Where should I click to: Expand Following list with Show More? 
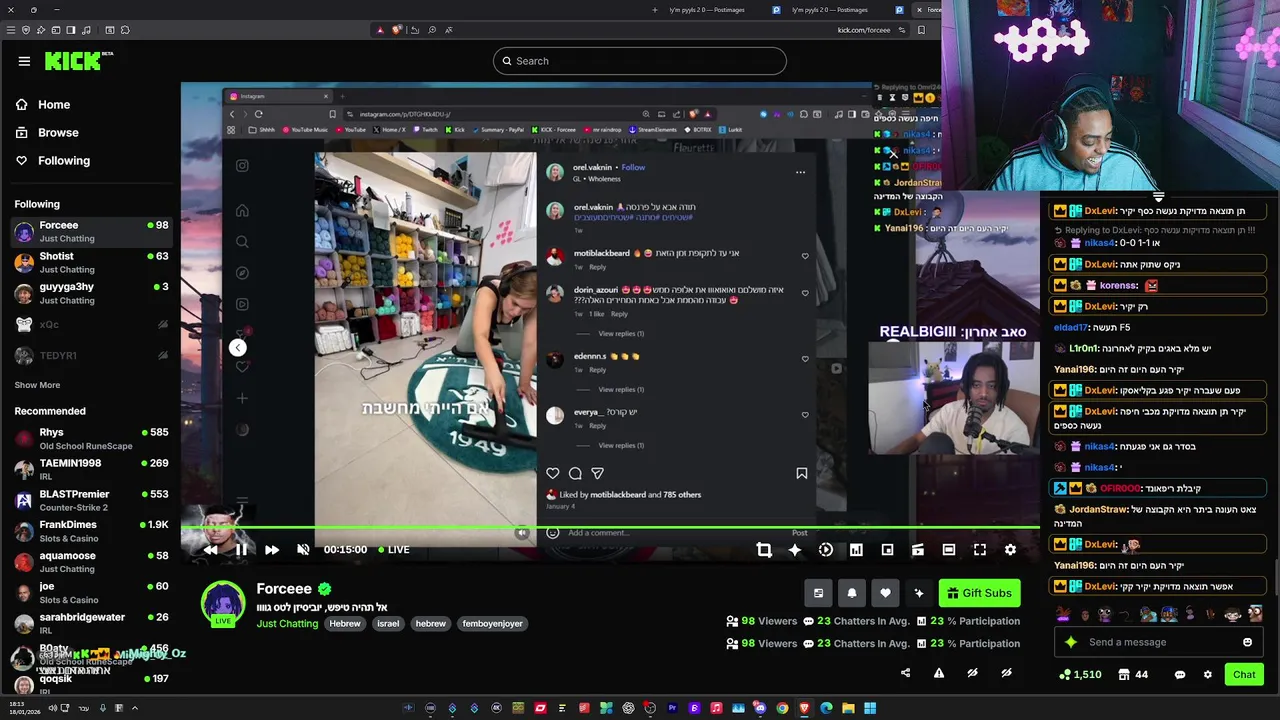tap(37, 385)
